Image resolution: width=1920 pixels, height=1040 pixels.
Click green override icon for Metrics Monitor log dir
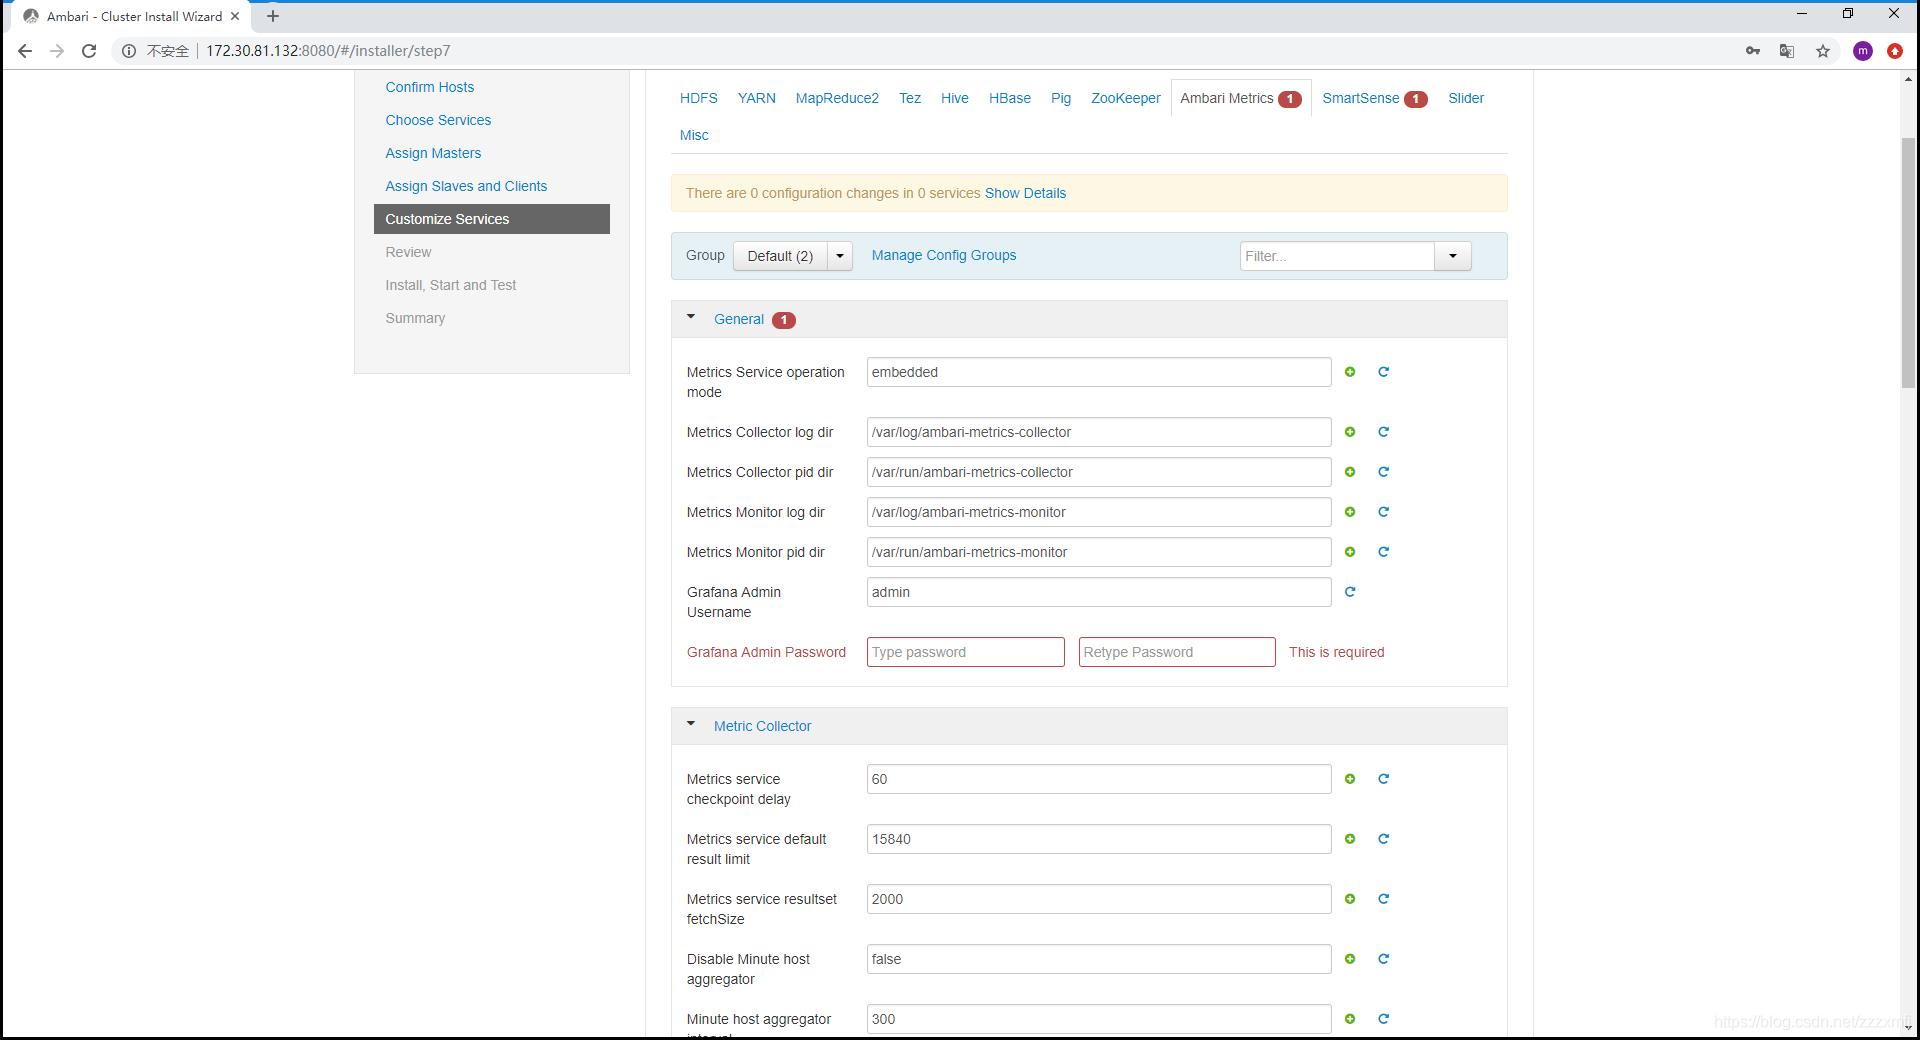[1350, 512]
